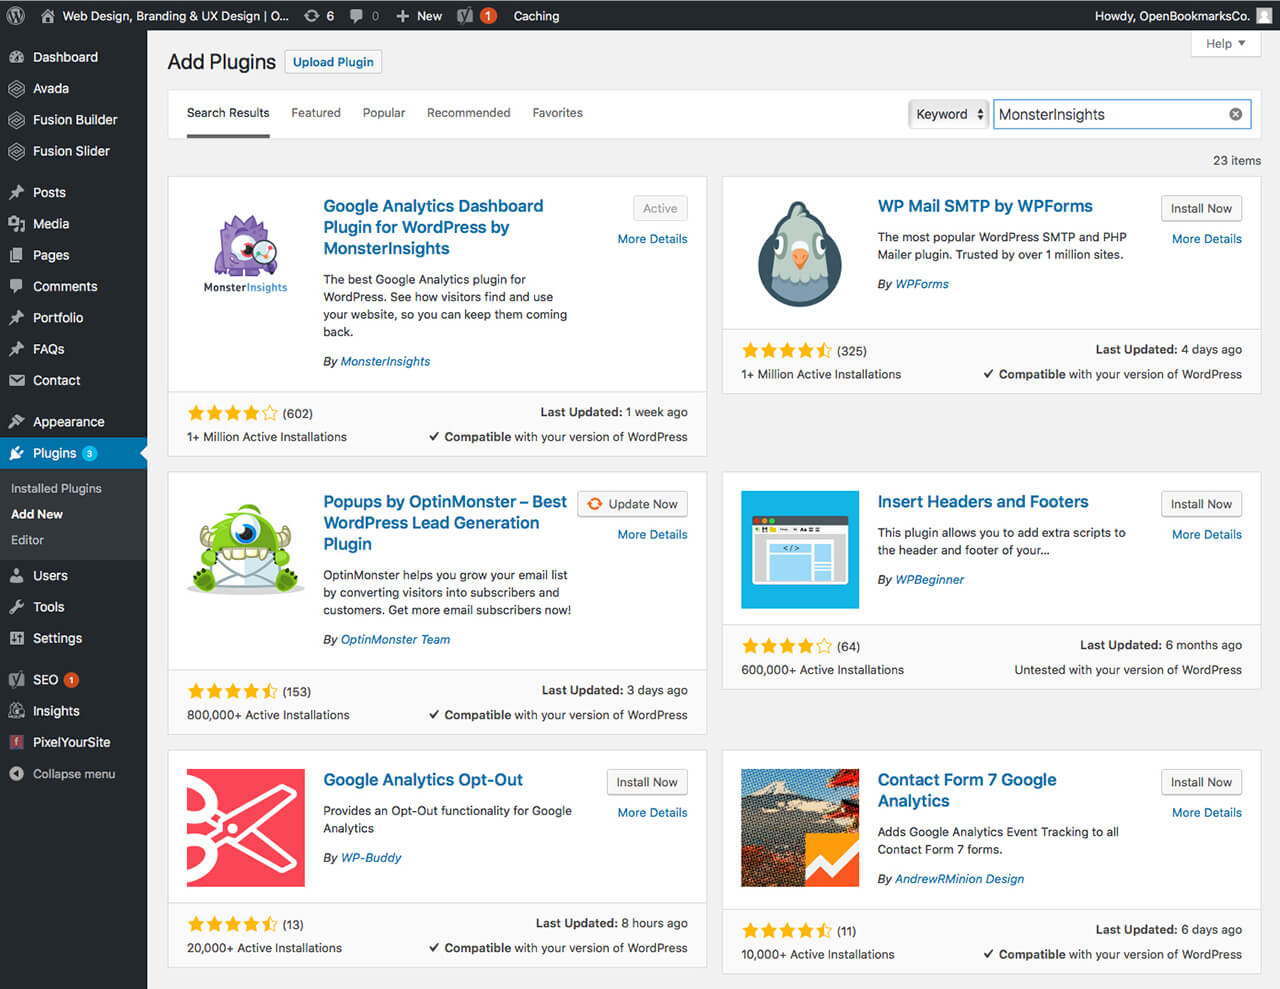
Task: Switch to the Popular tab
Action: (384, 113)
